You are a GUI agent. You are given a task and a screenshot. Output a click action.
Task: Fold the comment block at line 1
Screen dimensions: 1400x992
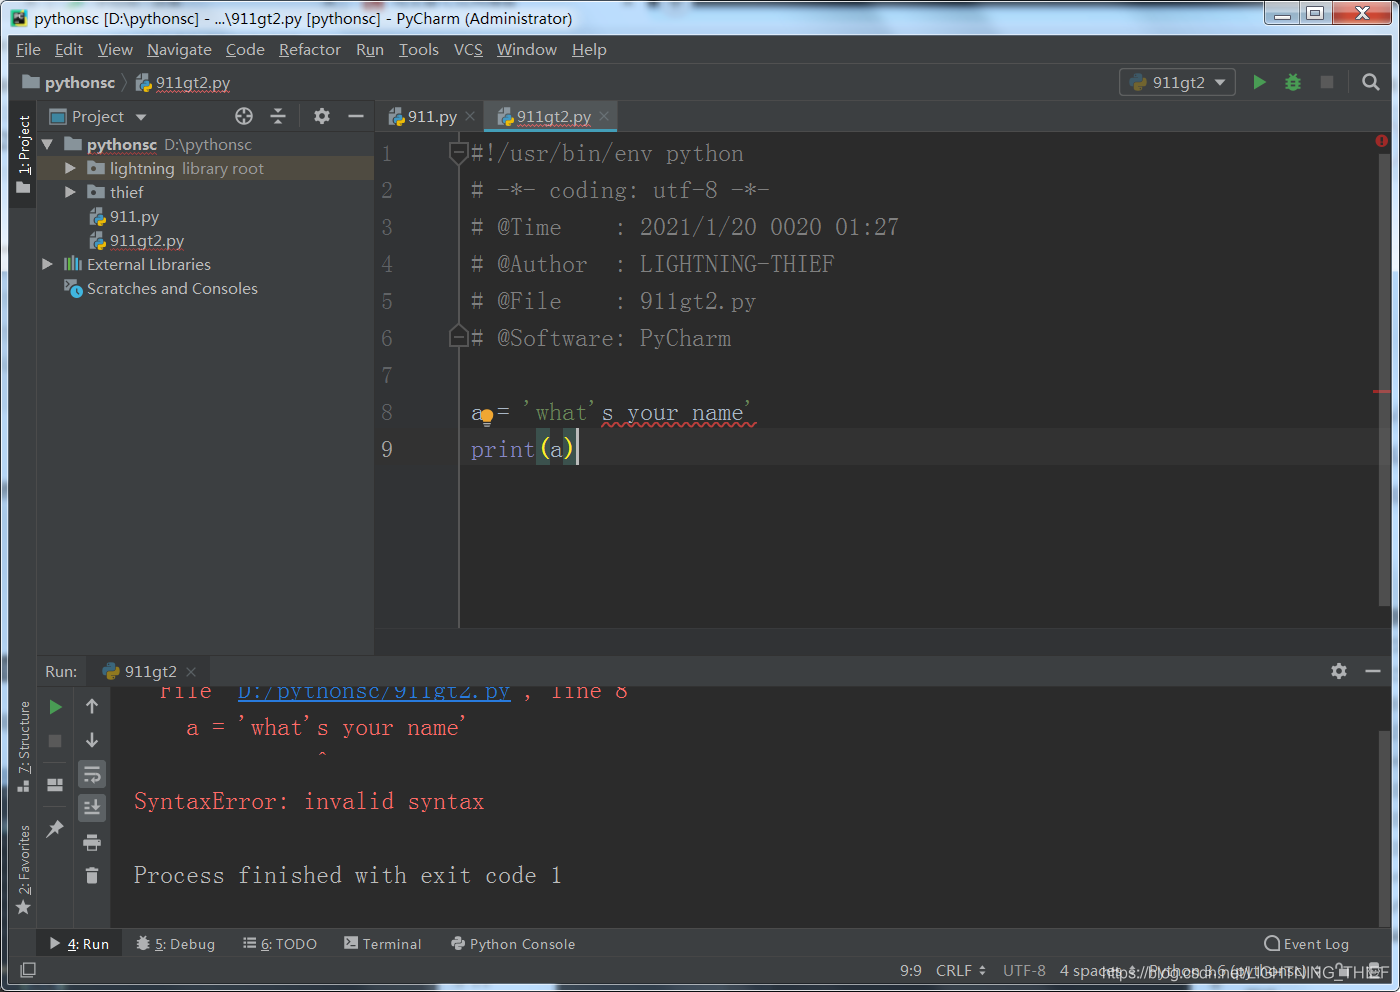point(459,153)
